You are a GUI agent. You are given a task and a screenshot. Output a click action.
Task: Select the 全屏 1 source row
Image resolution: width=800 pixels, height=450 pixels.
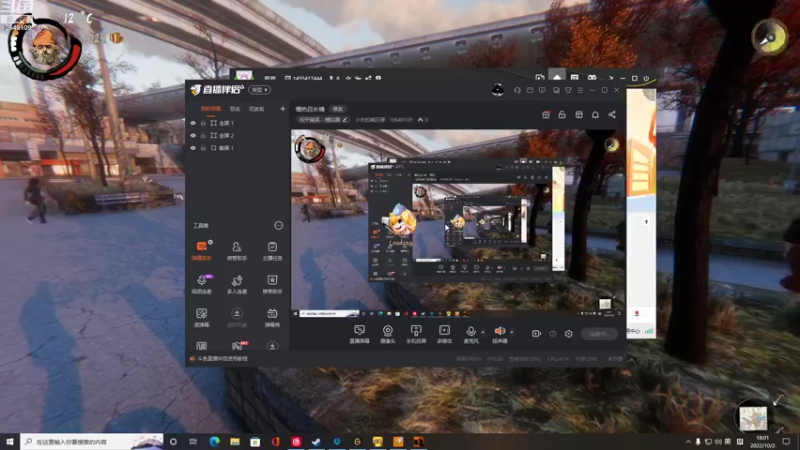coord(237,123)
